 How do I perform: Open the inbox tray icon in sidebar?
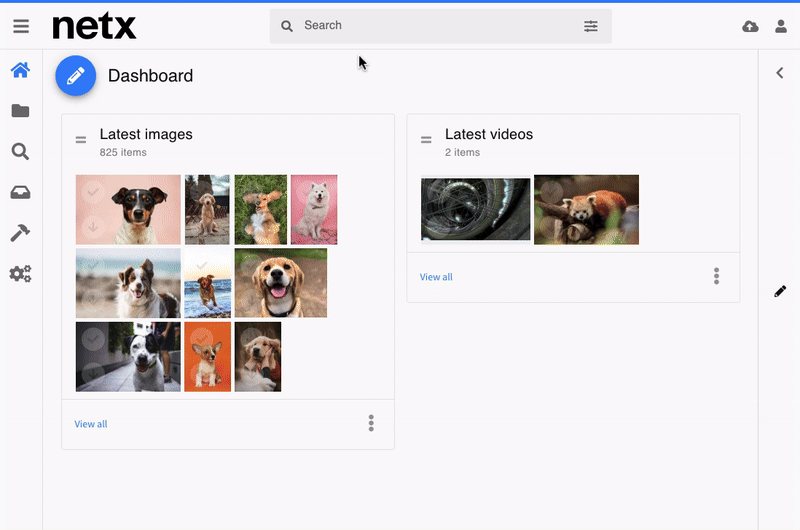click(20, 192)
